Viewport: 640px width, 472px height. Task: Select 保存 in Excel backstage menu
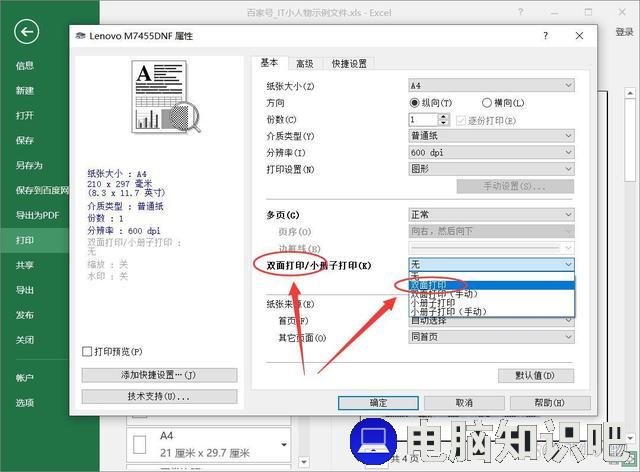tap(25, 140)
